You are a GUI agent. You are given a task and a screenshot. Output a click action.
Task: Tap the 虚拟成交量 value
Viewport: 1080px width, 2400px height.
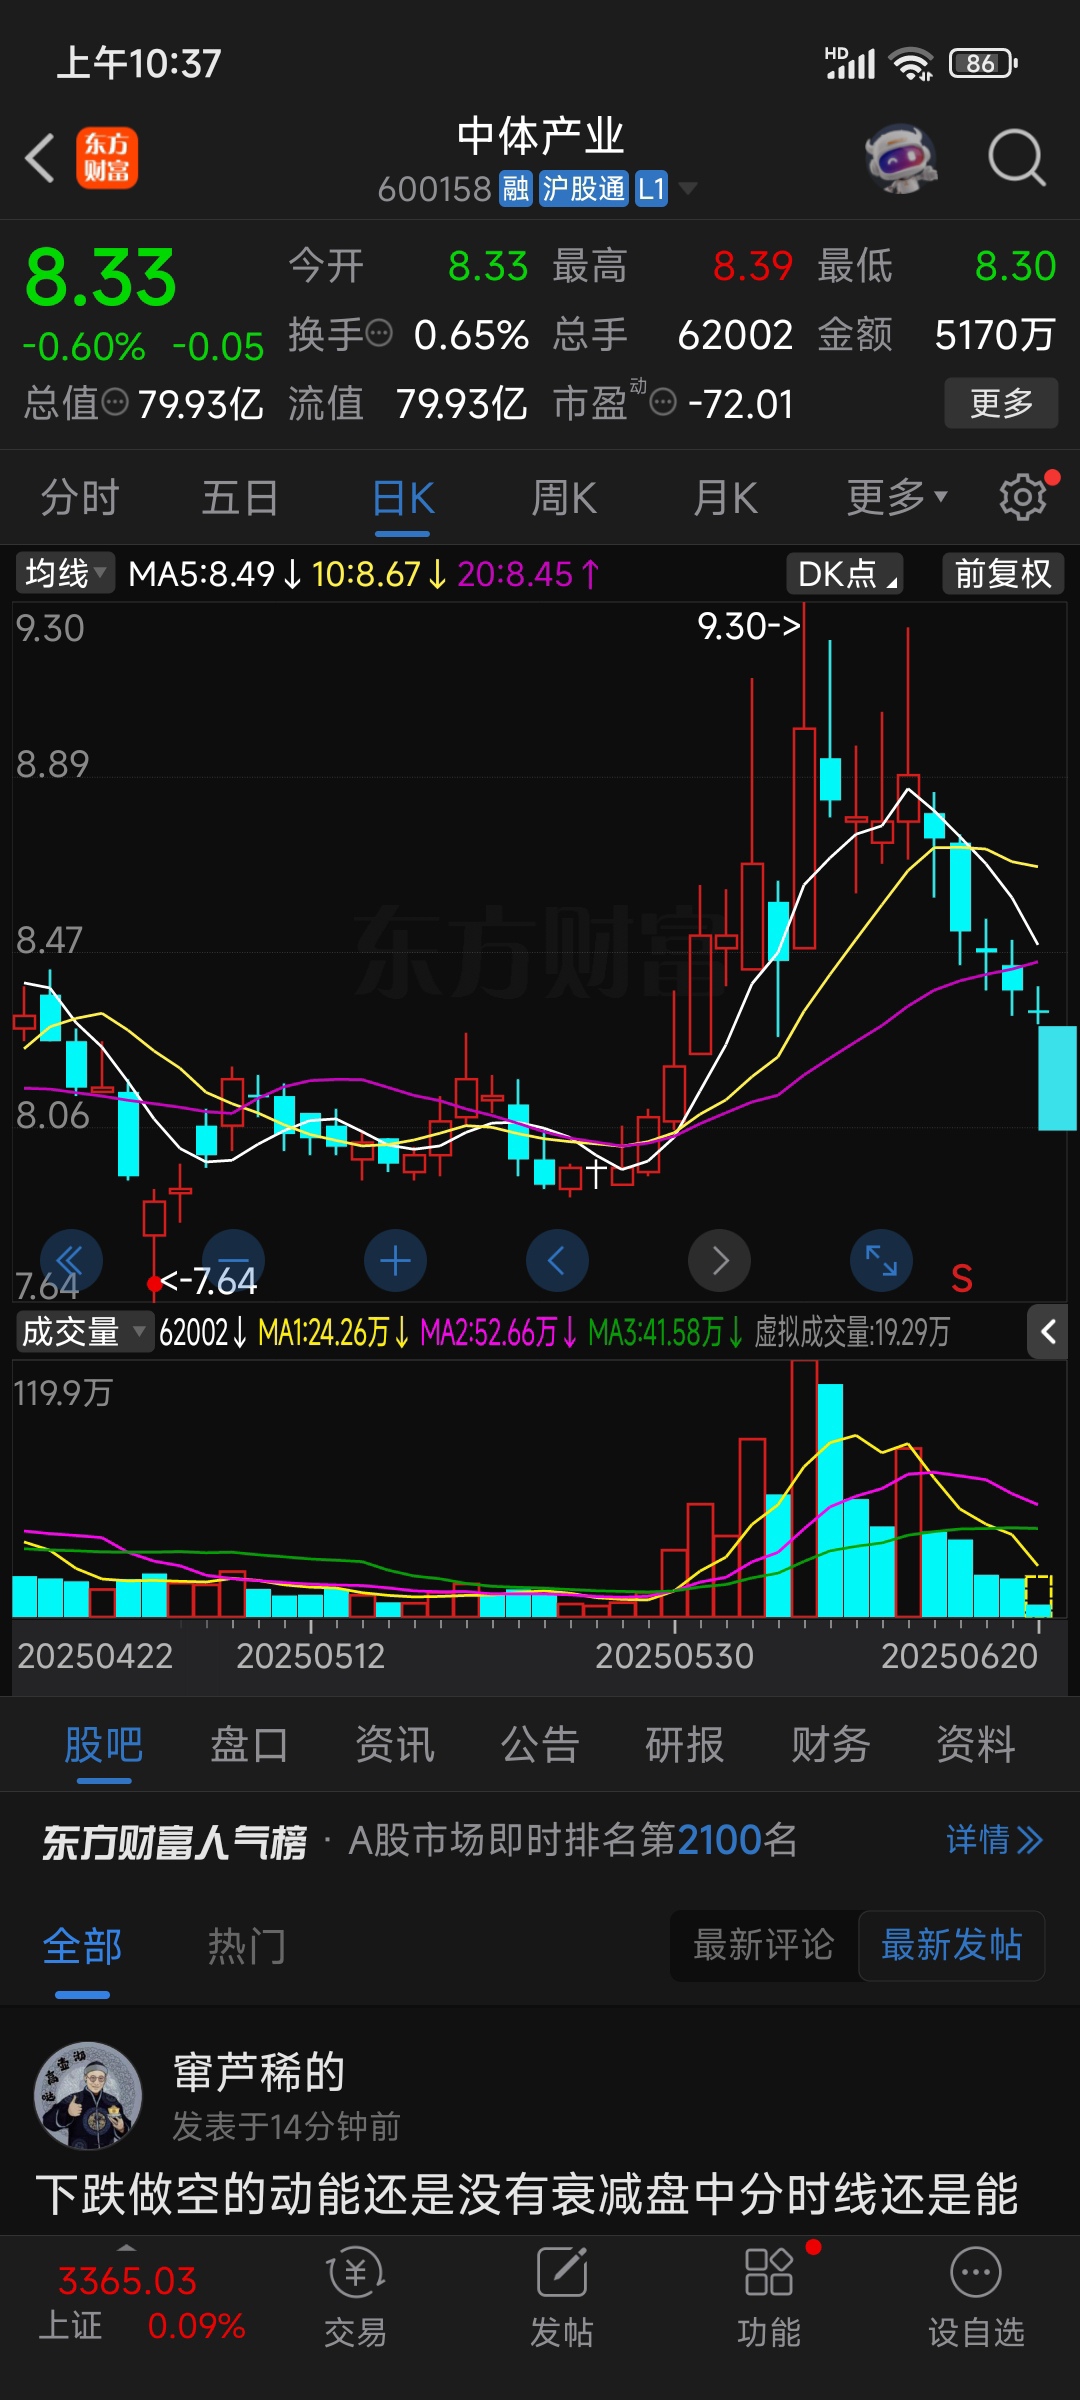(852, 1332)
